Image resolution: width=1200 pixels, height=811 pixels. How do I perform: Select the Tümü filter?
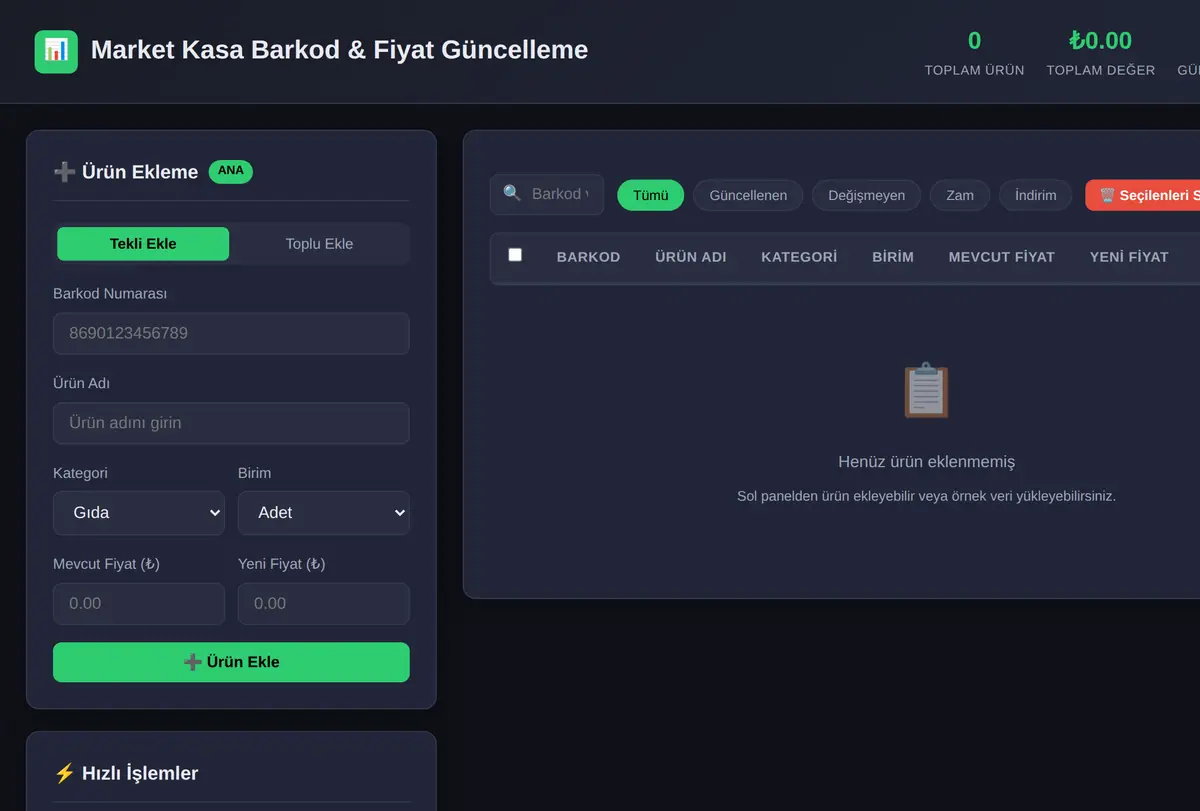pyautogui.click(x=650, y=195)
